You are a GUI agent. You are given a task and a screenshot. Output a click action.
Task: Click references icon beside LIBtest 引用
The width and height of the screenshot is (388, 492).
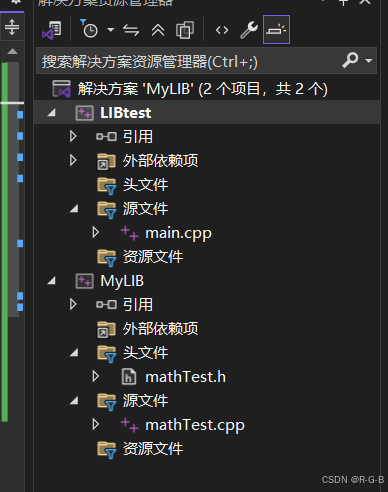click(x=106, y=136)
